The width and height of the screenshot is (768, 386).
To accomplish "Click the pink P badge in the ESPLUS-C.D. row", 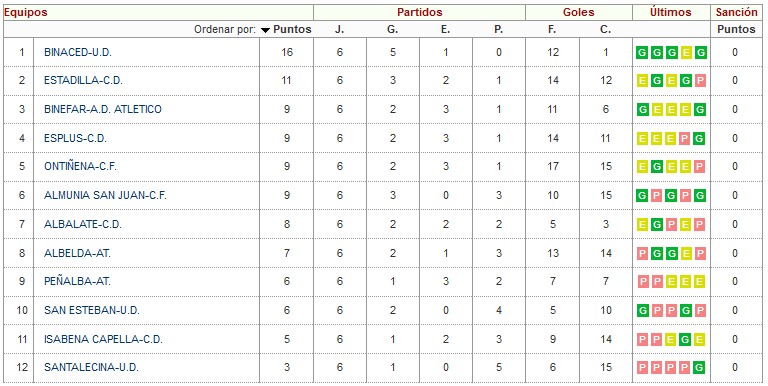I will coord(685,139).
